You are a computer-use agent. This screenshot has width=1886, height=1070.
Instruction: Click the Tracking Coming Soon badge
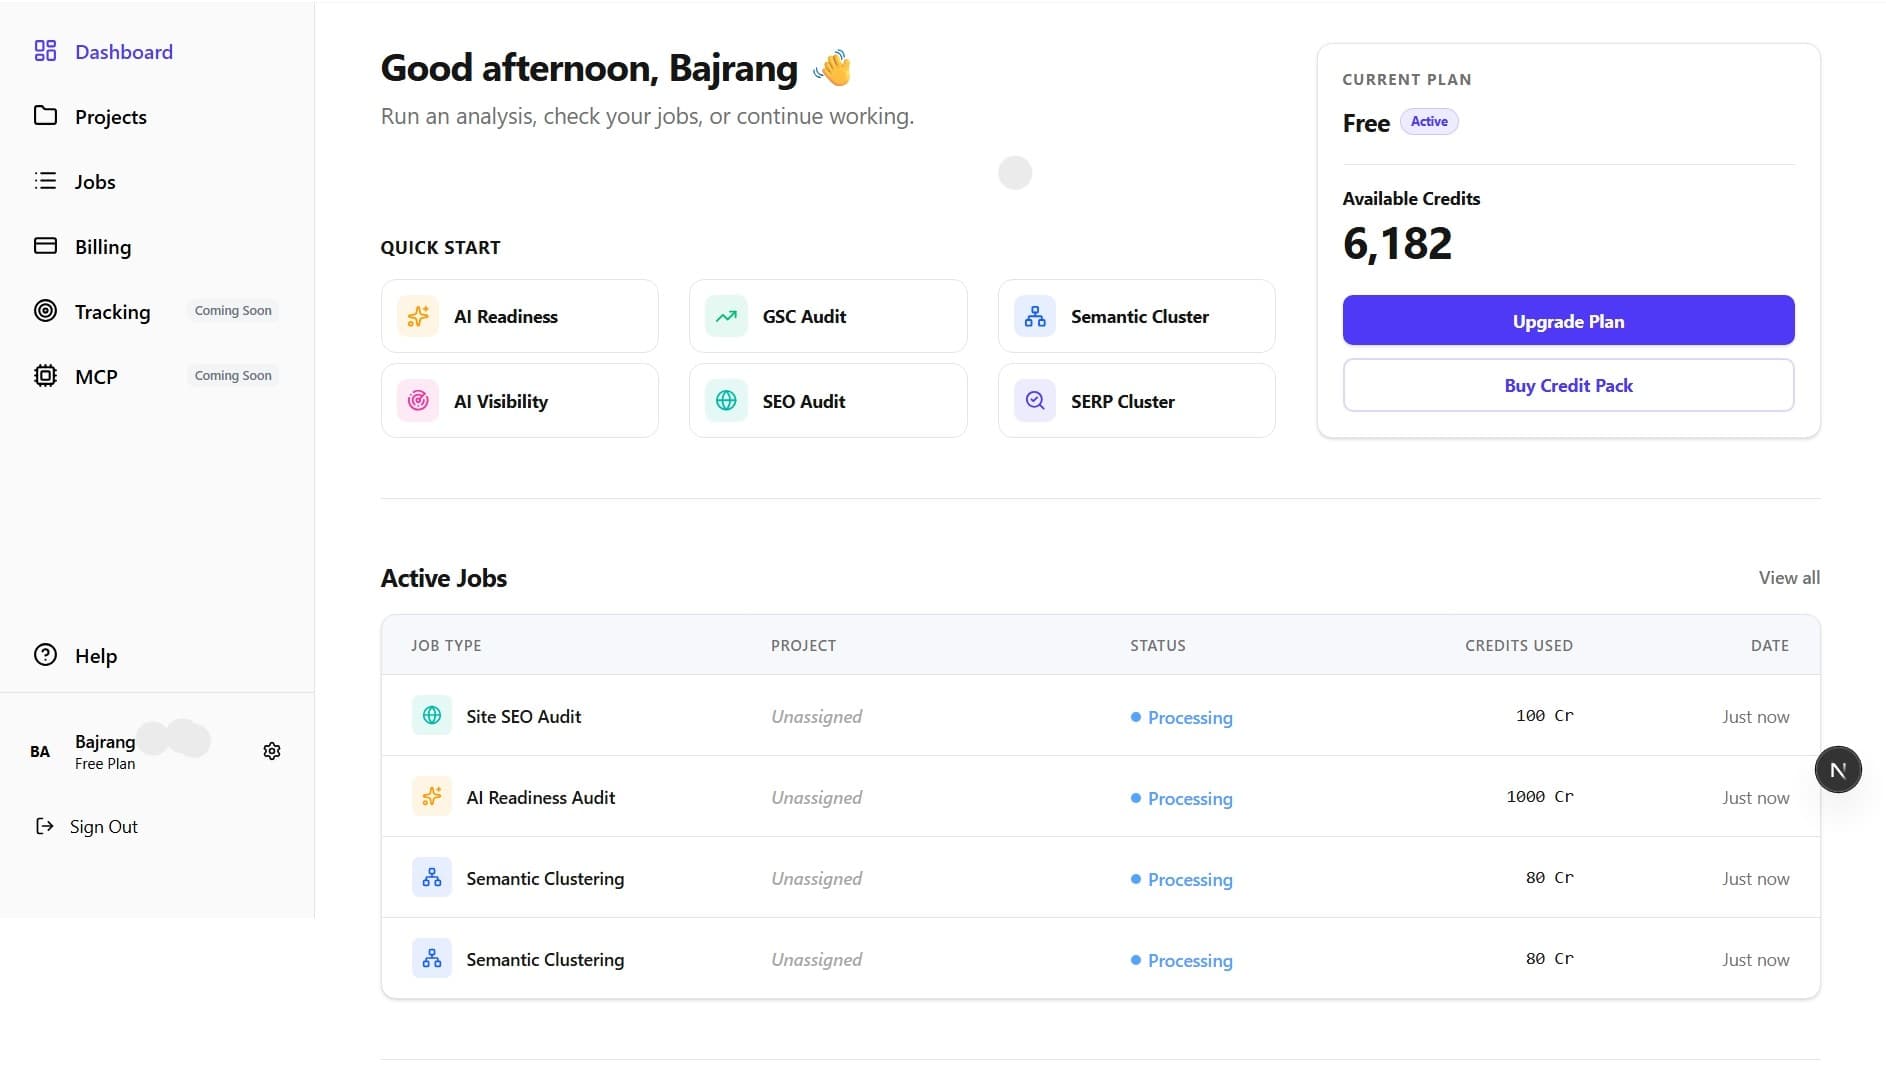[x=233, y=311]
